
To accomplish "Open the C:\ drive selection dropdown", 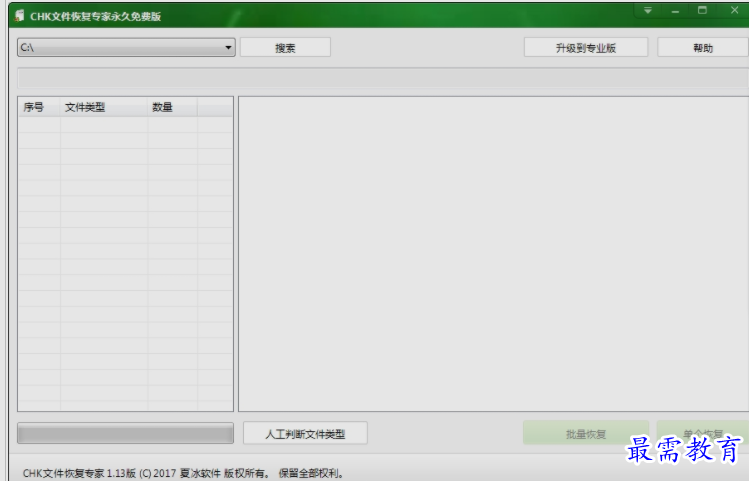I will 126,47.
